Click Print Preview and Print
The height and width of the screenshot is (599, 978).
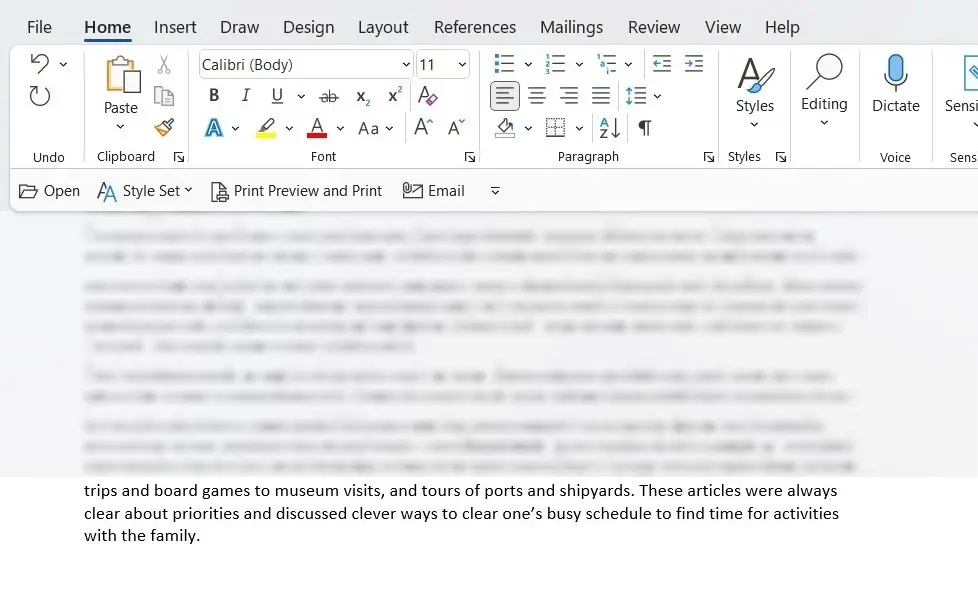[x=296, y=190]
